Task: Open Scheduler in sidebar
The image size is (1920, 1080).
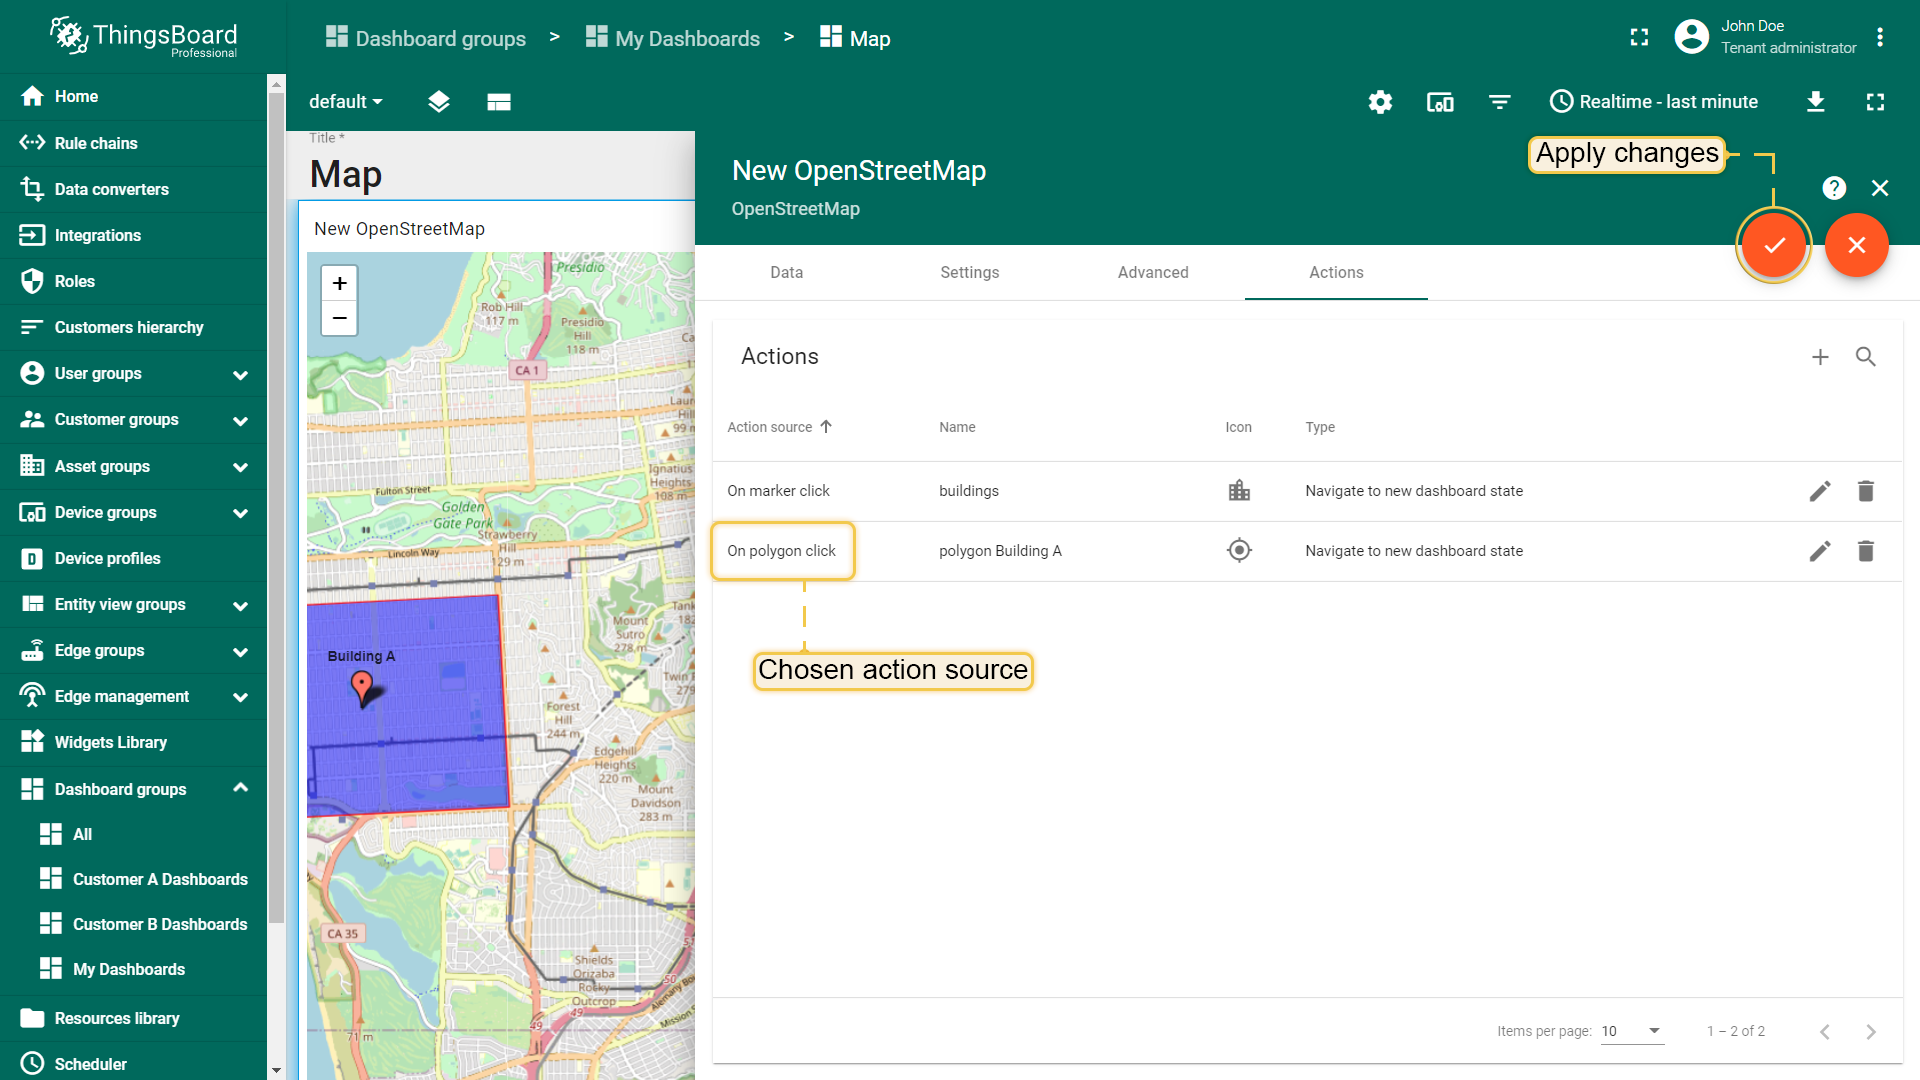Action: click(x=134, y=1063)
